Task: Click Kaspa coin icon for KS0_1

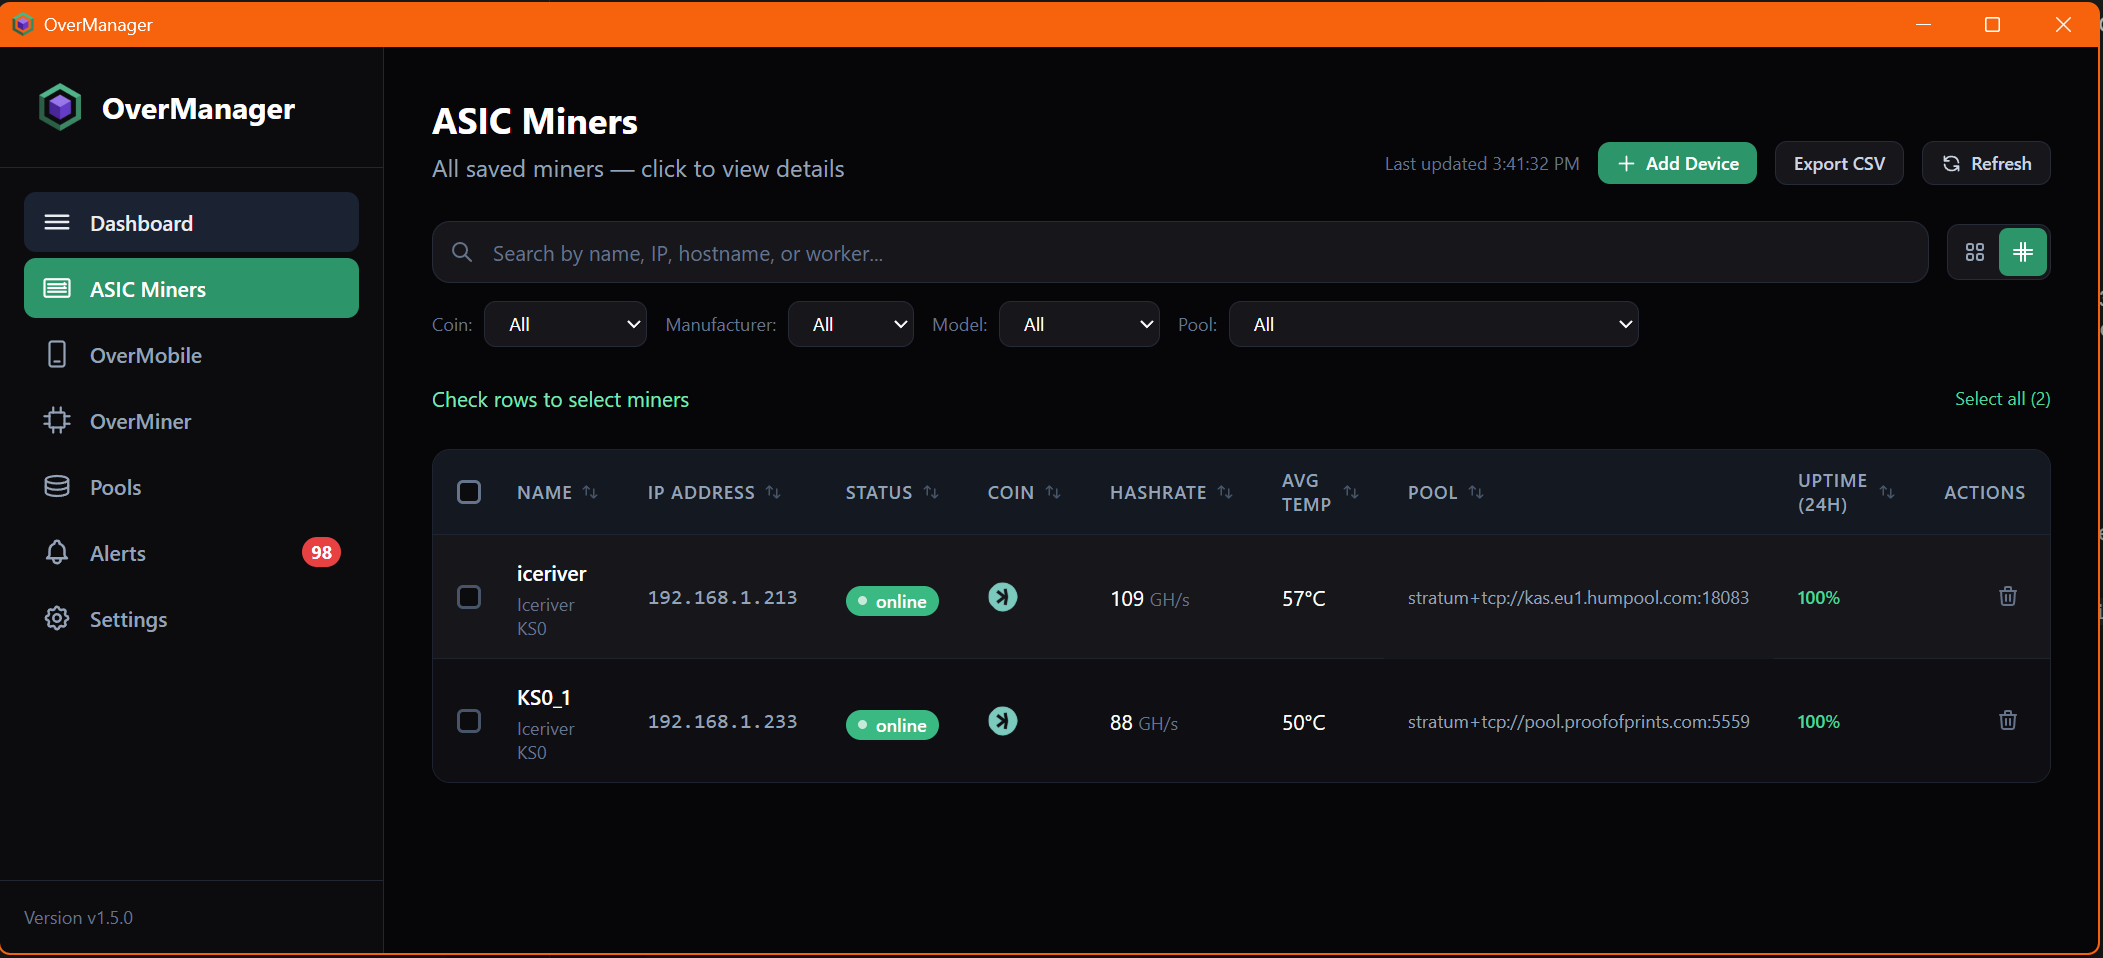Action: [x=1003, y=721]
